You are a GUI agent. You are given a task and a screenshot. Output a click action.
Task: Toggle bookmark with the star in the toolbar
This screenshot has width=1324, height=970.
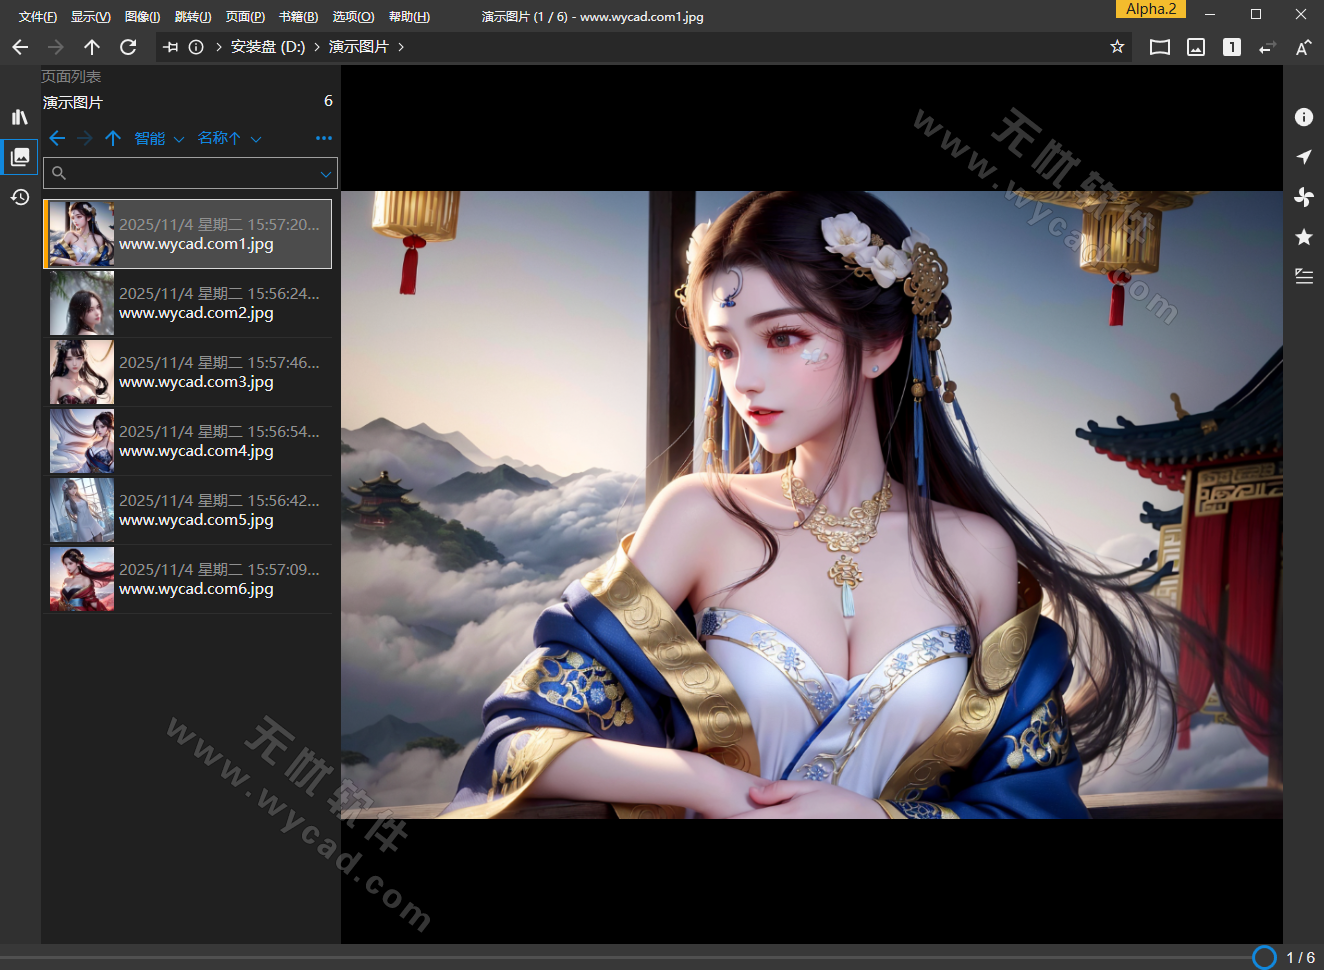coord(1117,46)
